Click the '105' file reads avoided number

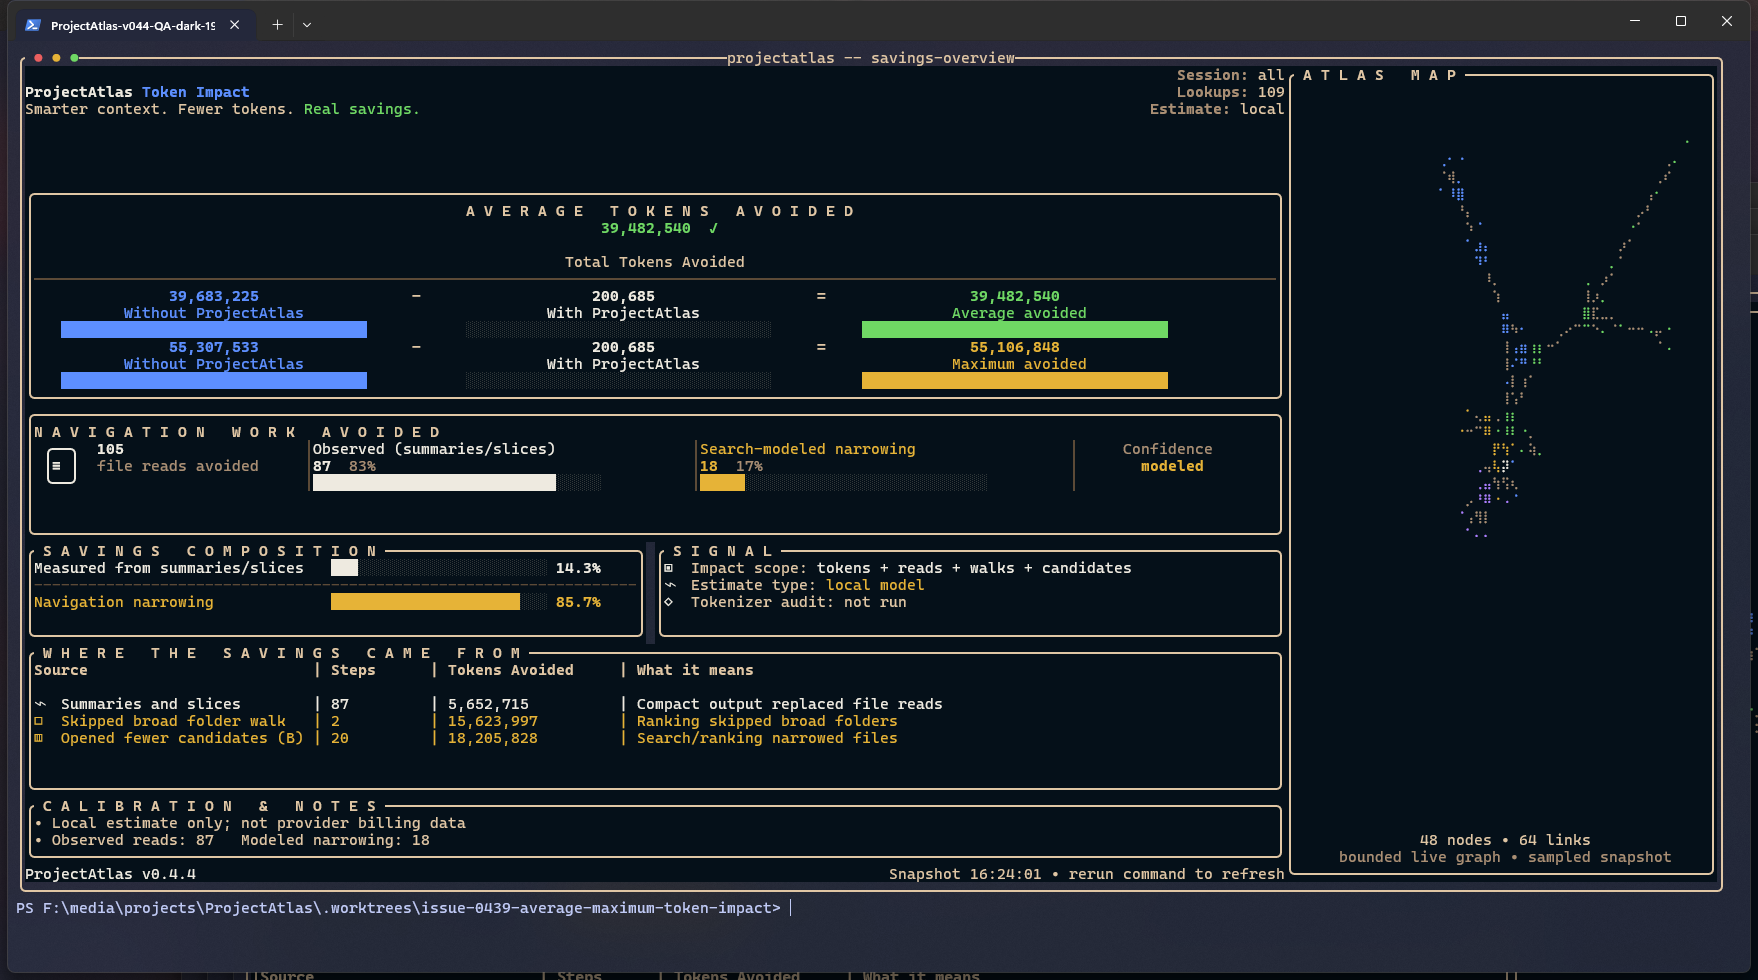click(110, 449)
